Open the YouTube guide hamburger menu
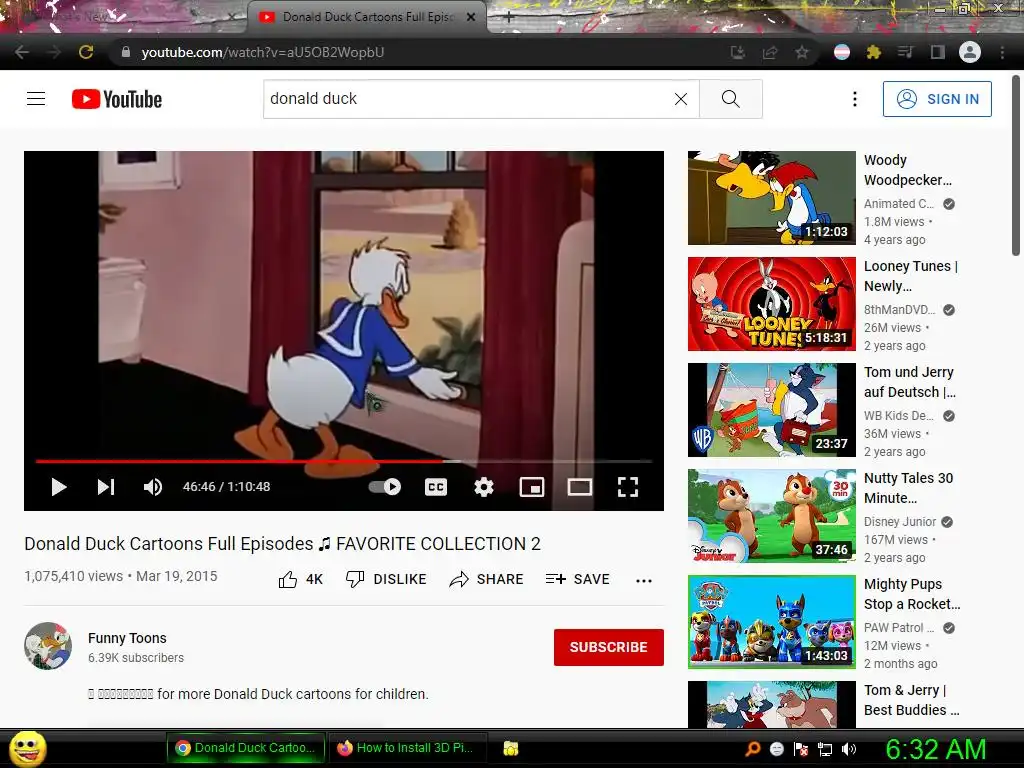Viewport: 1024px width, 768px height. [x=36, y=99]
